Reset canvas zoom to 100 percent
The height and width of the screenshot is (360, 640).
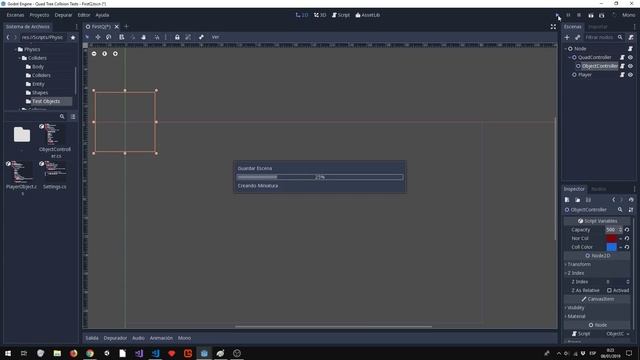click(x=104, y=53)
